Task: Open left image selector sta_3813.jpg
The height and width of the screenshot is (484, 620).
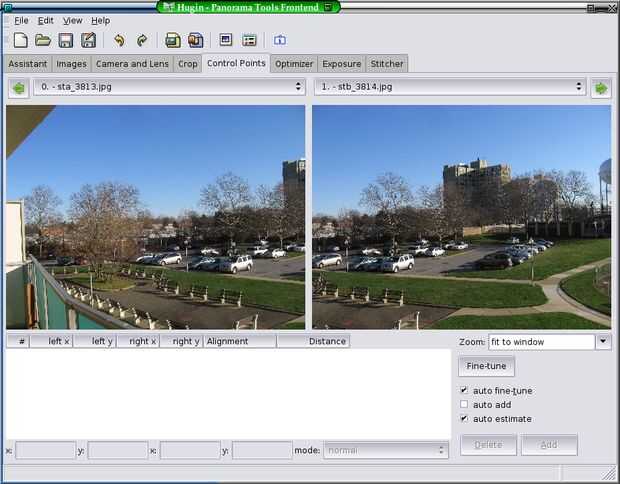Action: pos(169,87)
